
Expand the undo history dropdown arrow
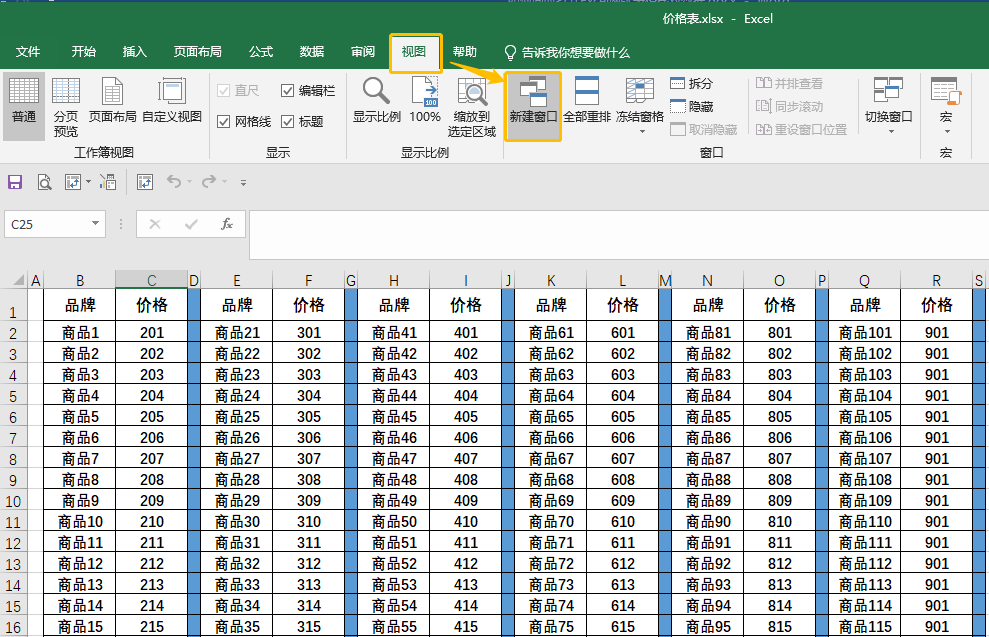189,182
